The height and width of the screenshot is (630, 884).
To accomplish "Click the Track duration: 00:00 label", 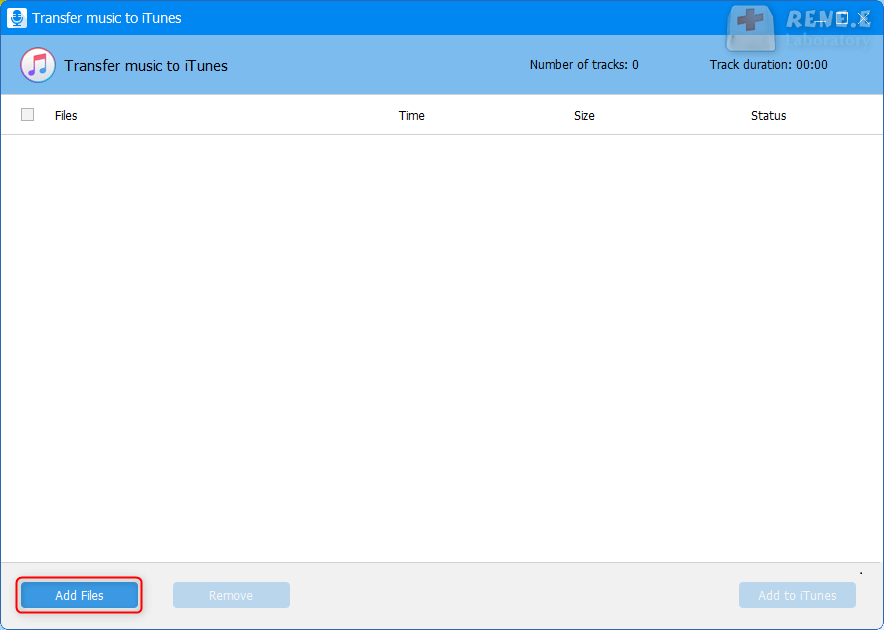I will tap(768, 65).
